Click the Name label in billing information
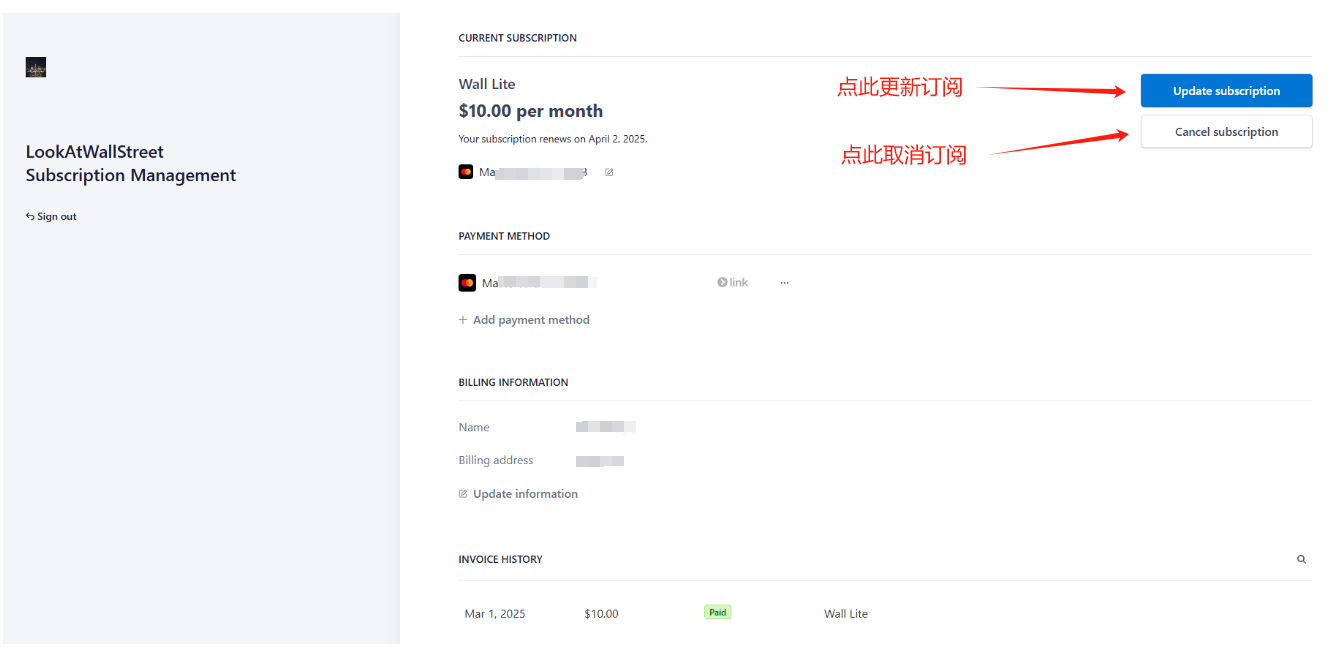Screen dimensions: 1340x664 (474, 428)
